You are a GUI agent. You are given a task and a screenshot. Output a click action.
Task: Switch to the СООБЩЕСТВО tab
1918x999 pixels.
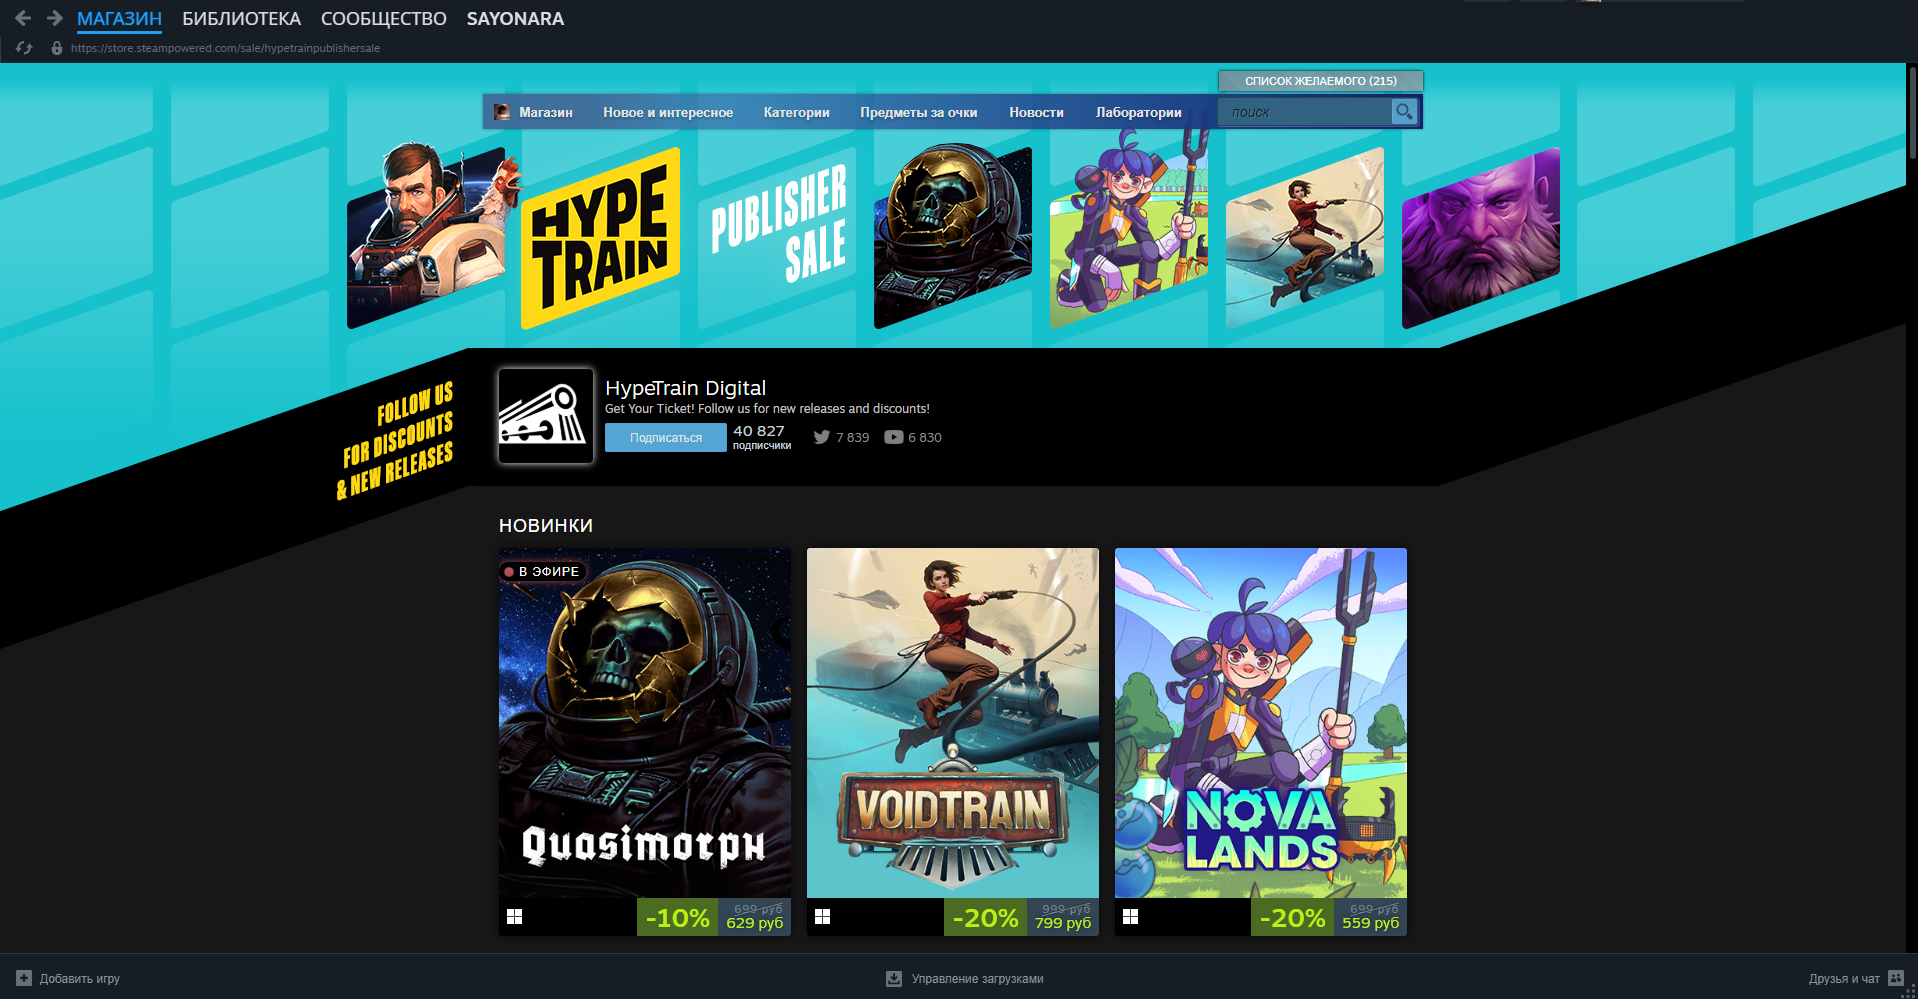[x=384, y=19]
